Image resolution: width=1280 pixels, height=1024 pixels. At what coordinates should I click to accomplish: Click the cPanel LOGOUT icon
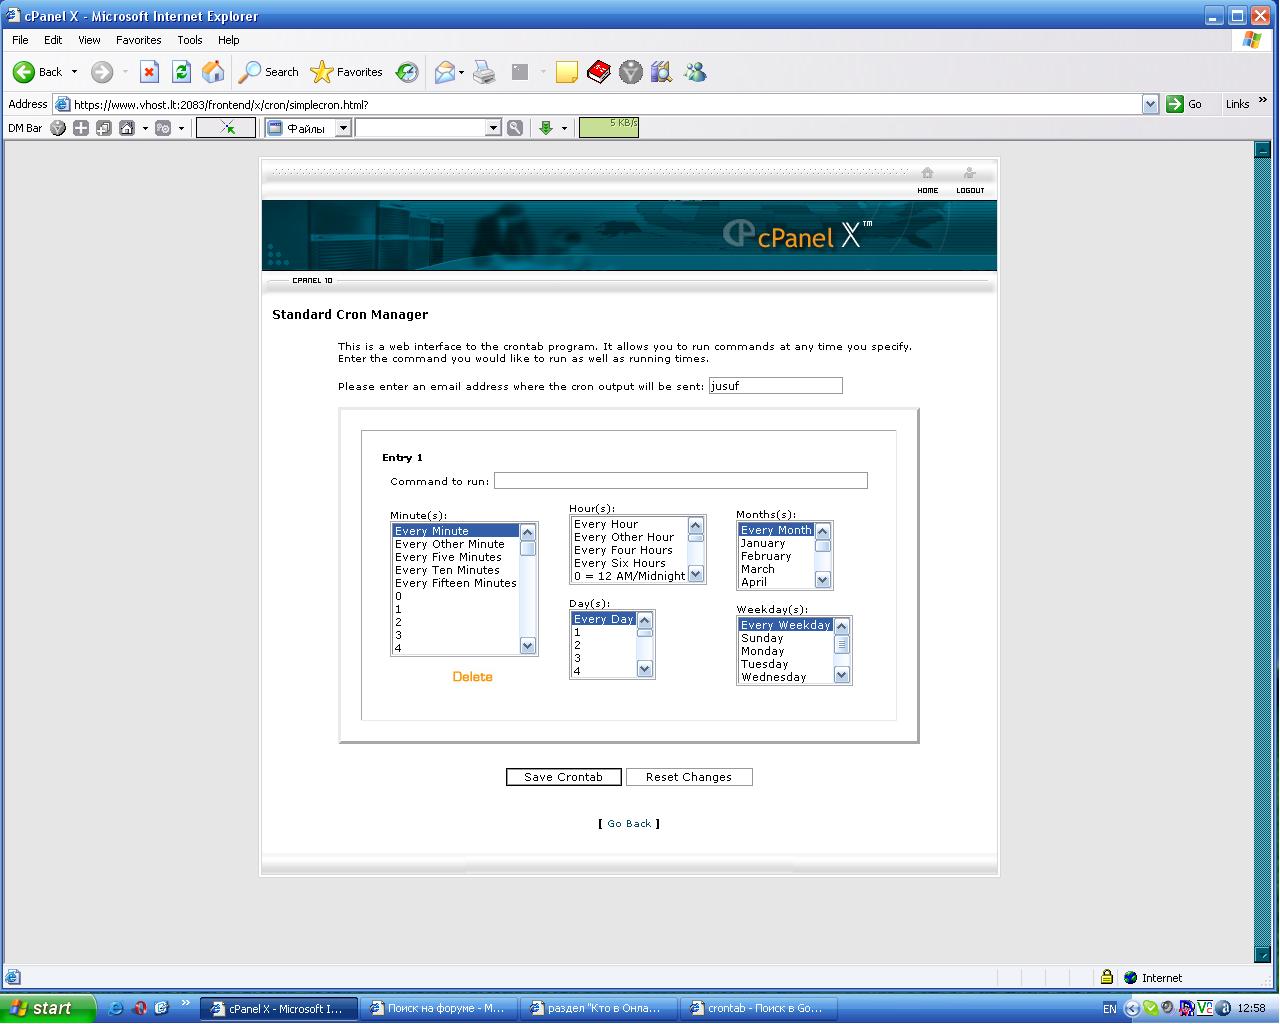(x=969, y=173)
